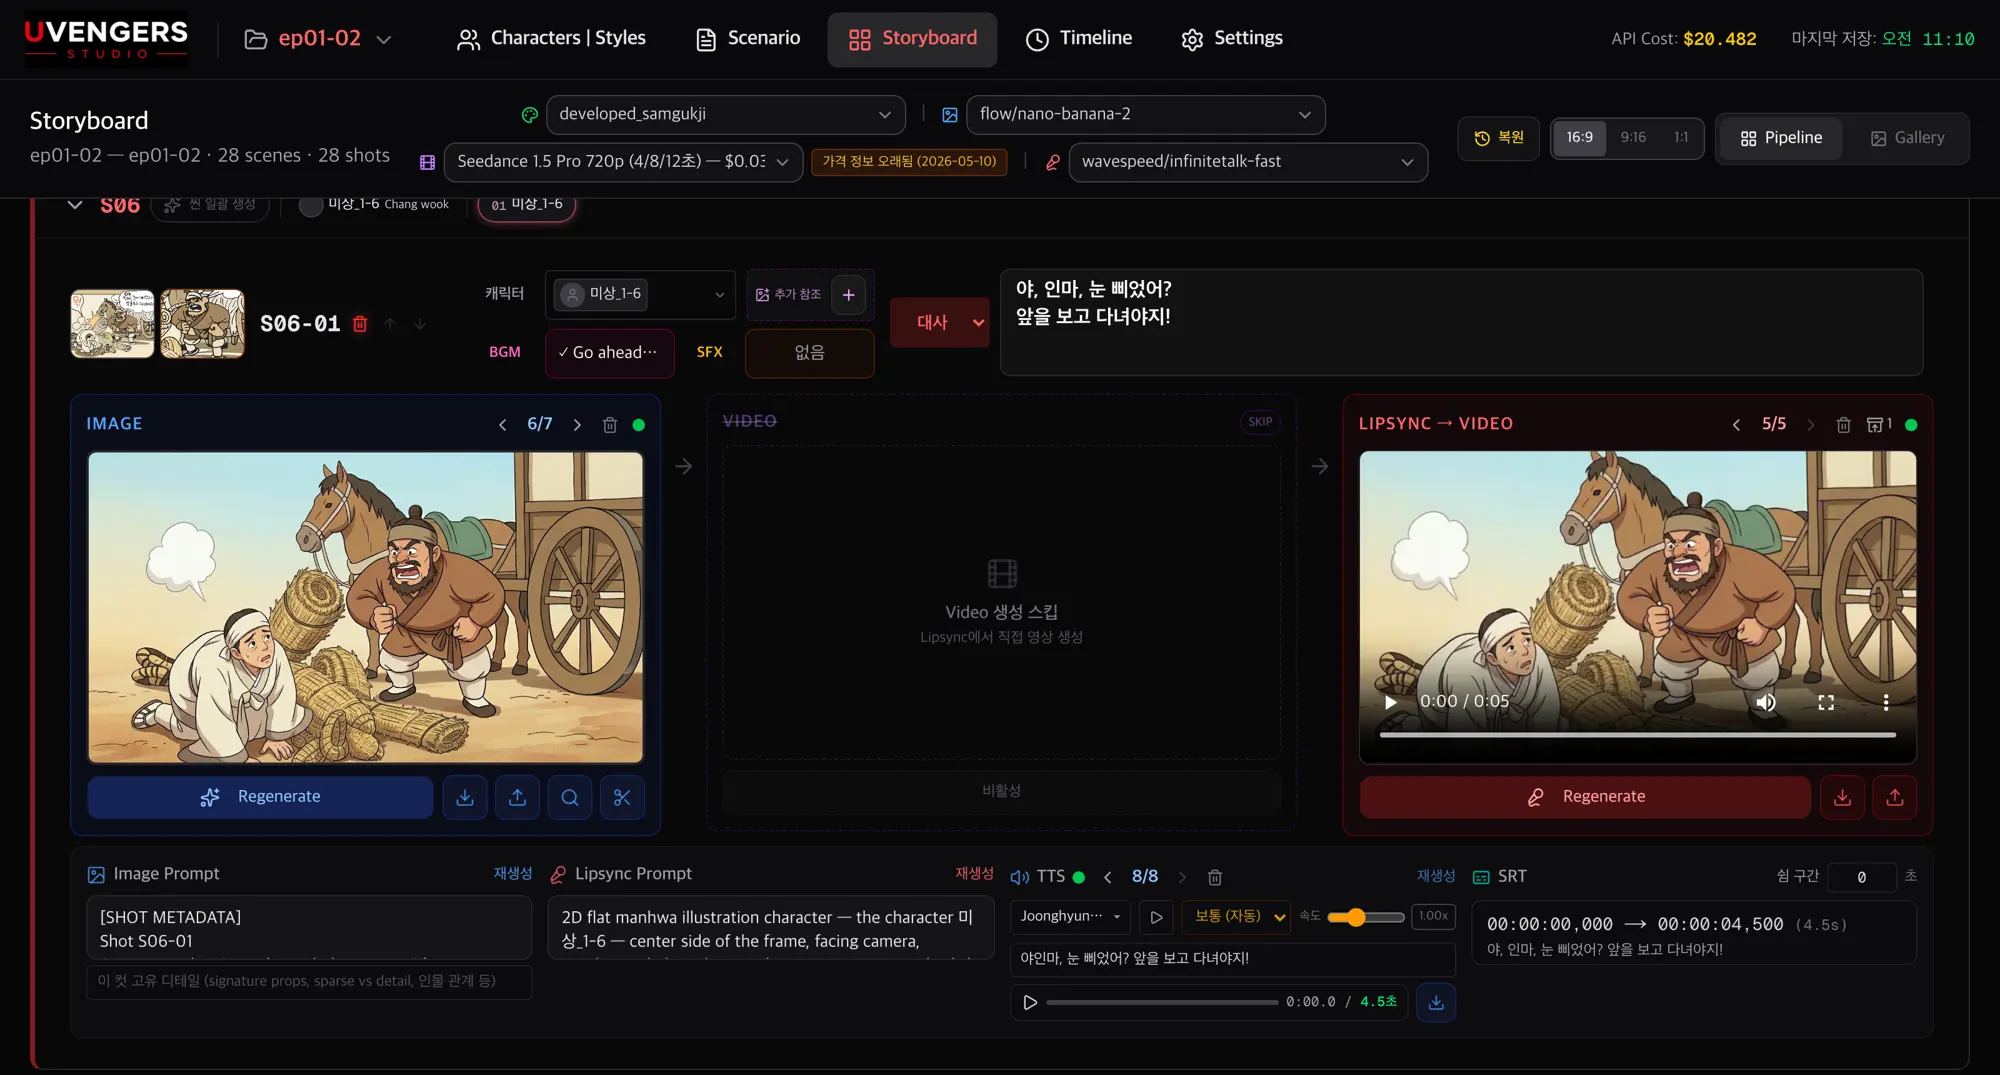The width and height of the screenshot is (2000, 1075).
Task: Switch to Gallery view
Action: pyautogui.click(x=1907, y=138)
